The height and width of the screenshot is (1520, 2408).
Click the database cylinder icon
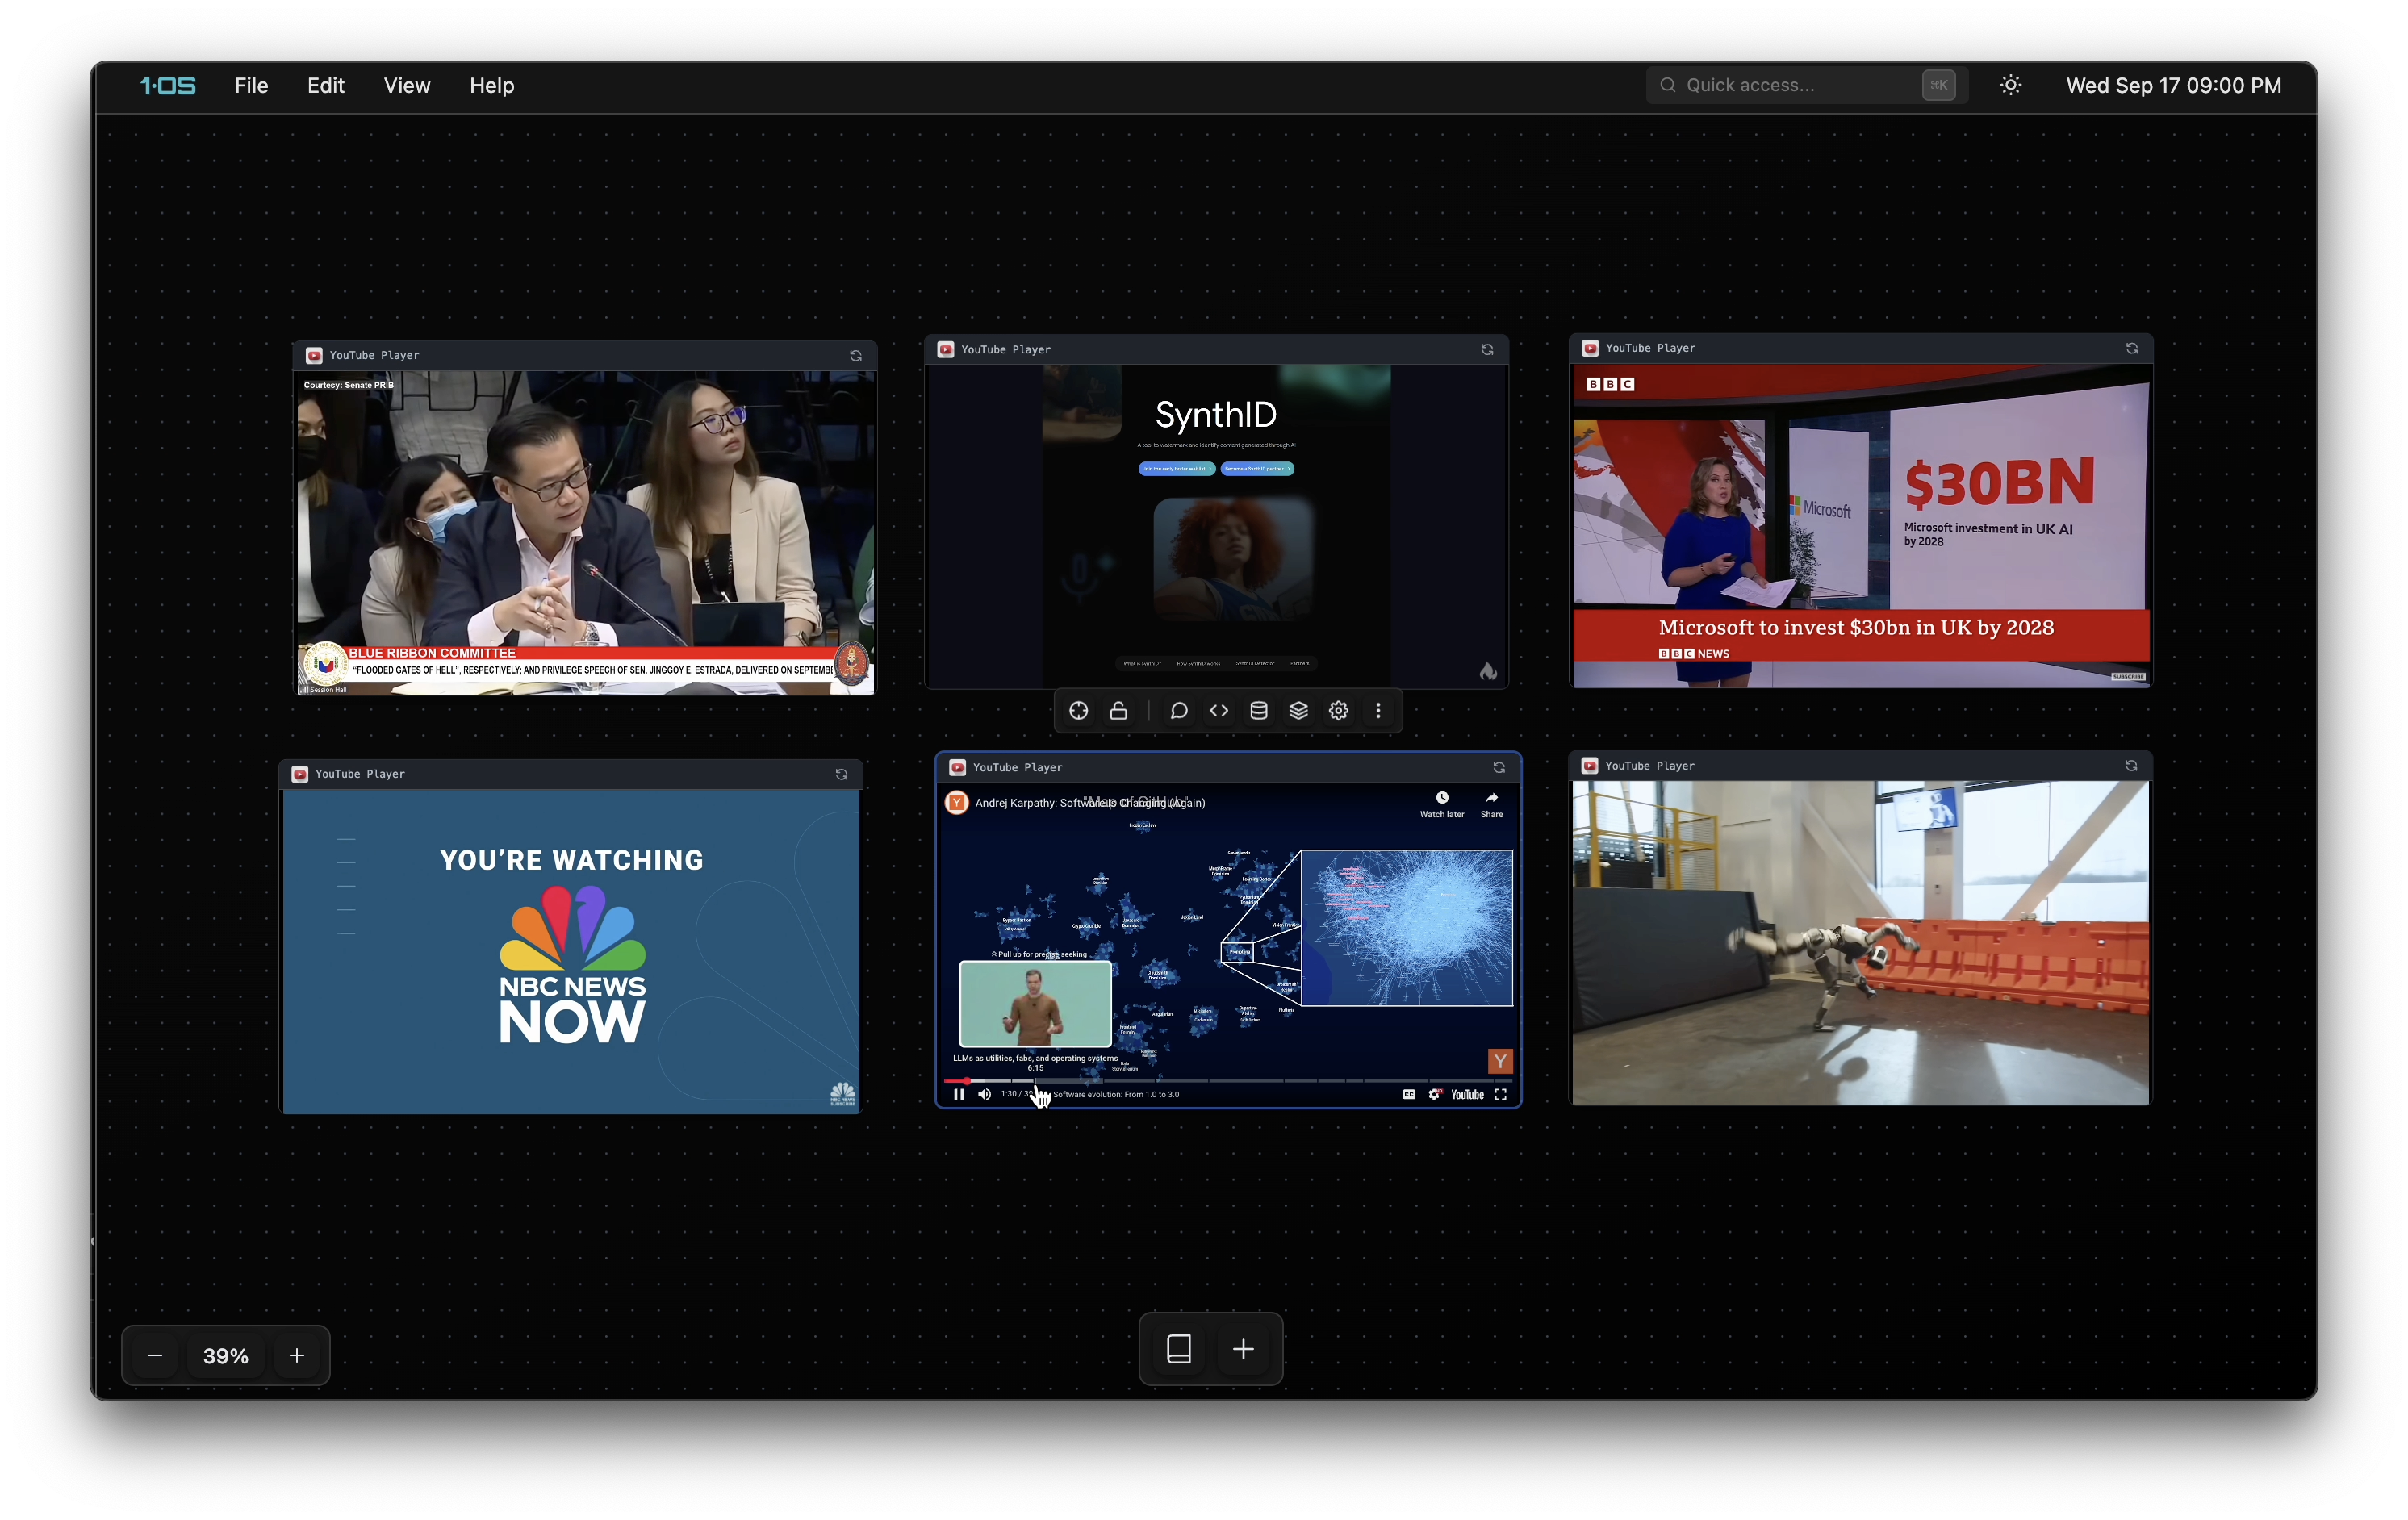click(x=1259, y=711)
